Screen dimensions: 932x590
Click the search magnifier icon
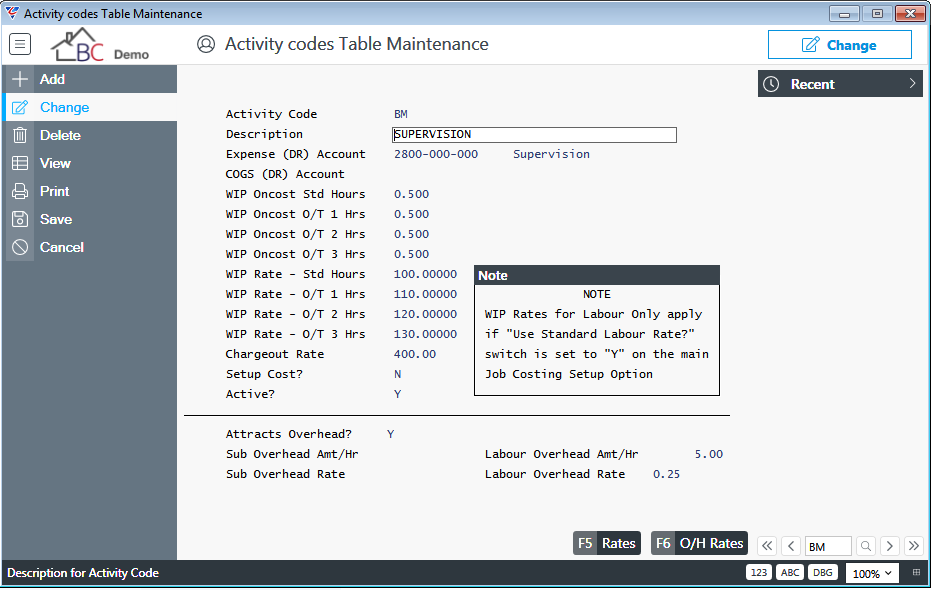tap(866, 545)
